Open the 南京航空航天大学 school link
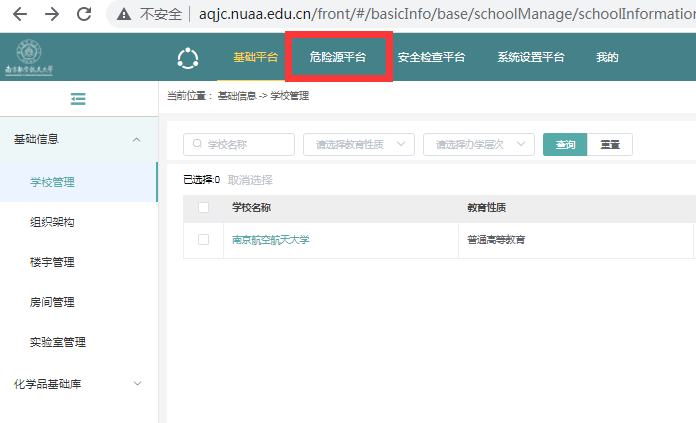The height and width of the screenshot is (423, 696). click(271, 240)
